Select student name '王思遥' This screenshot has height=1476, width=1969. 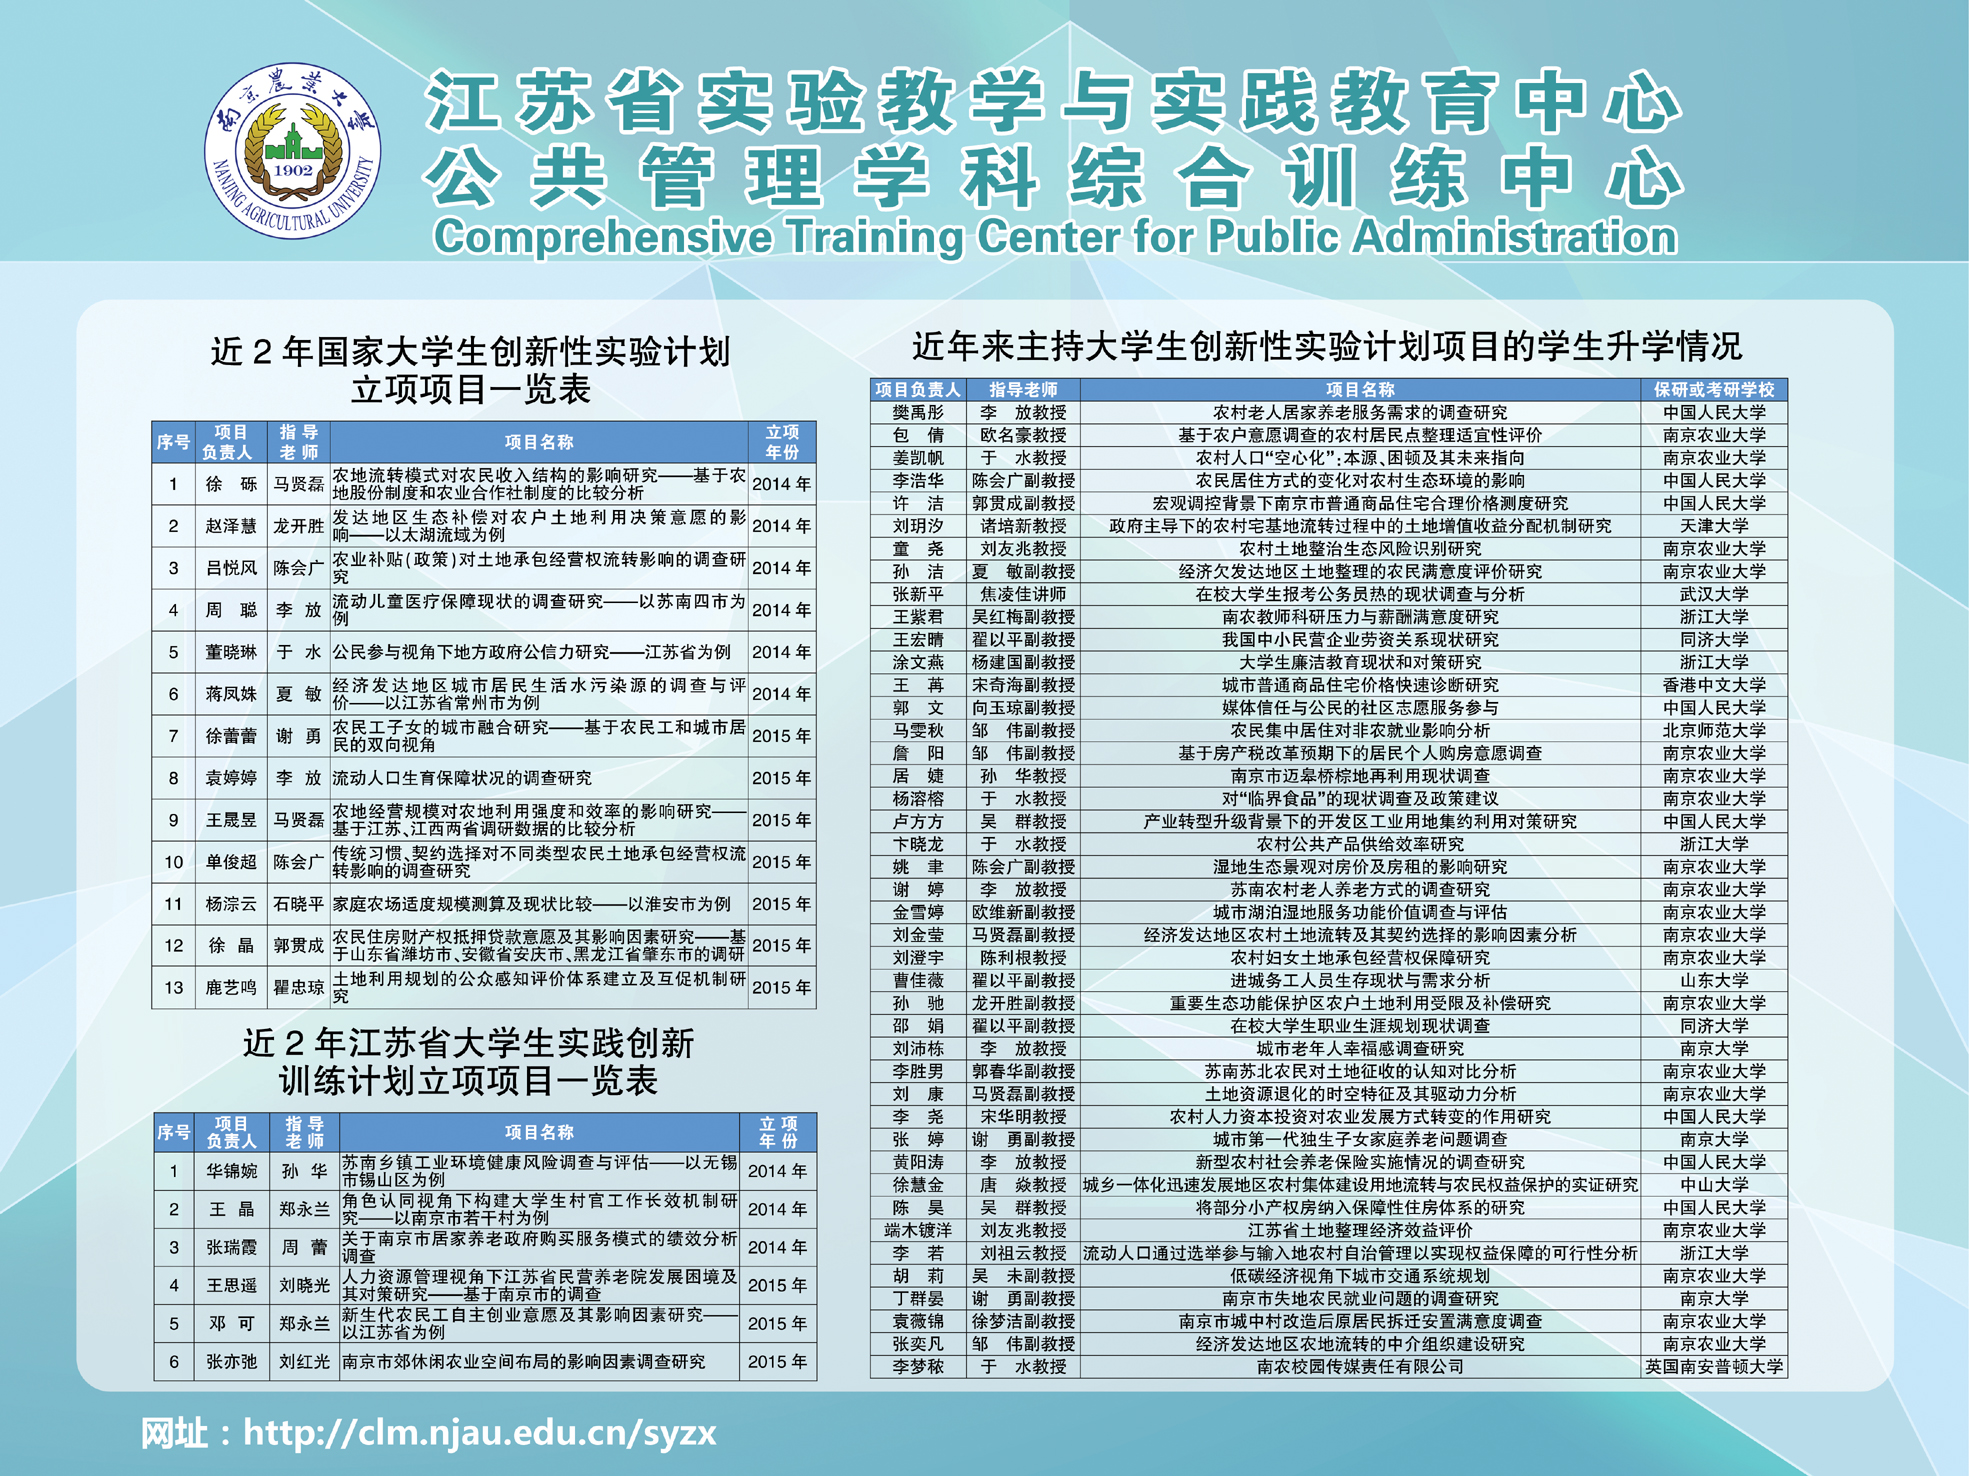pos(231,1285)
